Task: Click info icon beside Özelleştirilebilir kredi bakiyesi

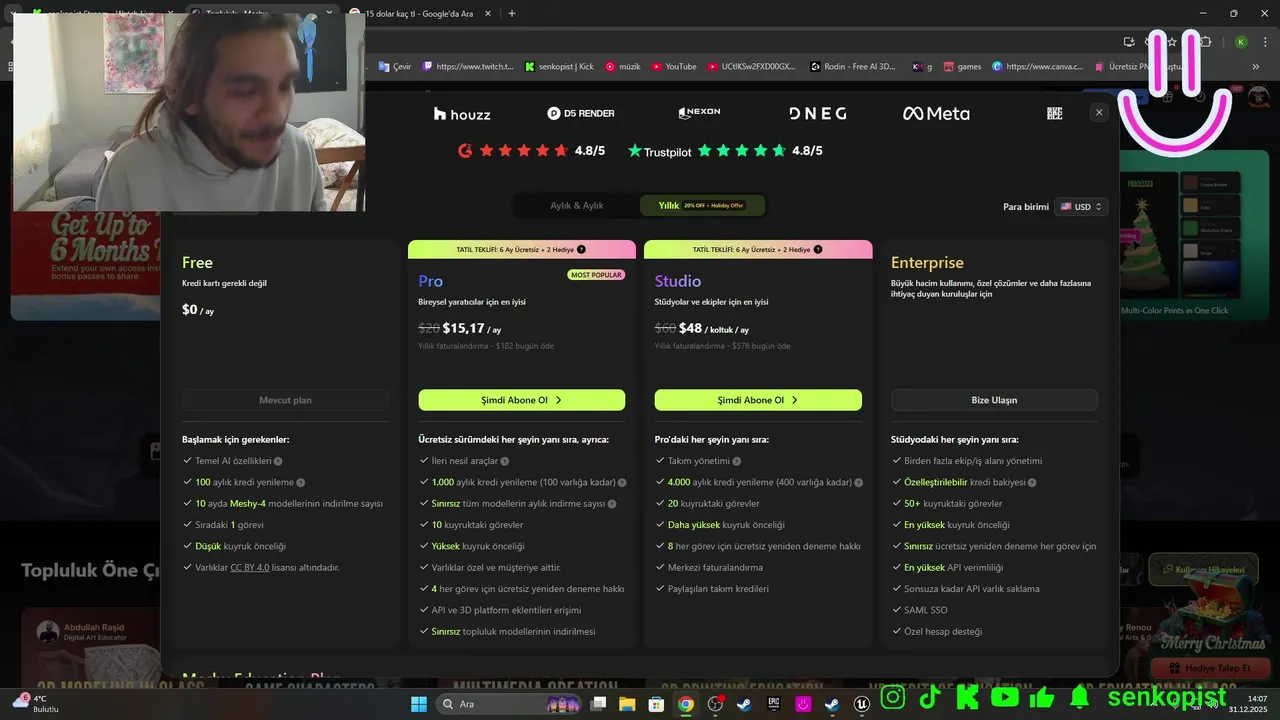Action: pos(1032,482)
